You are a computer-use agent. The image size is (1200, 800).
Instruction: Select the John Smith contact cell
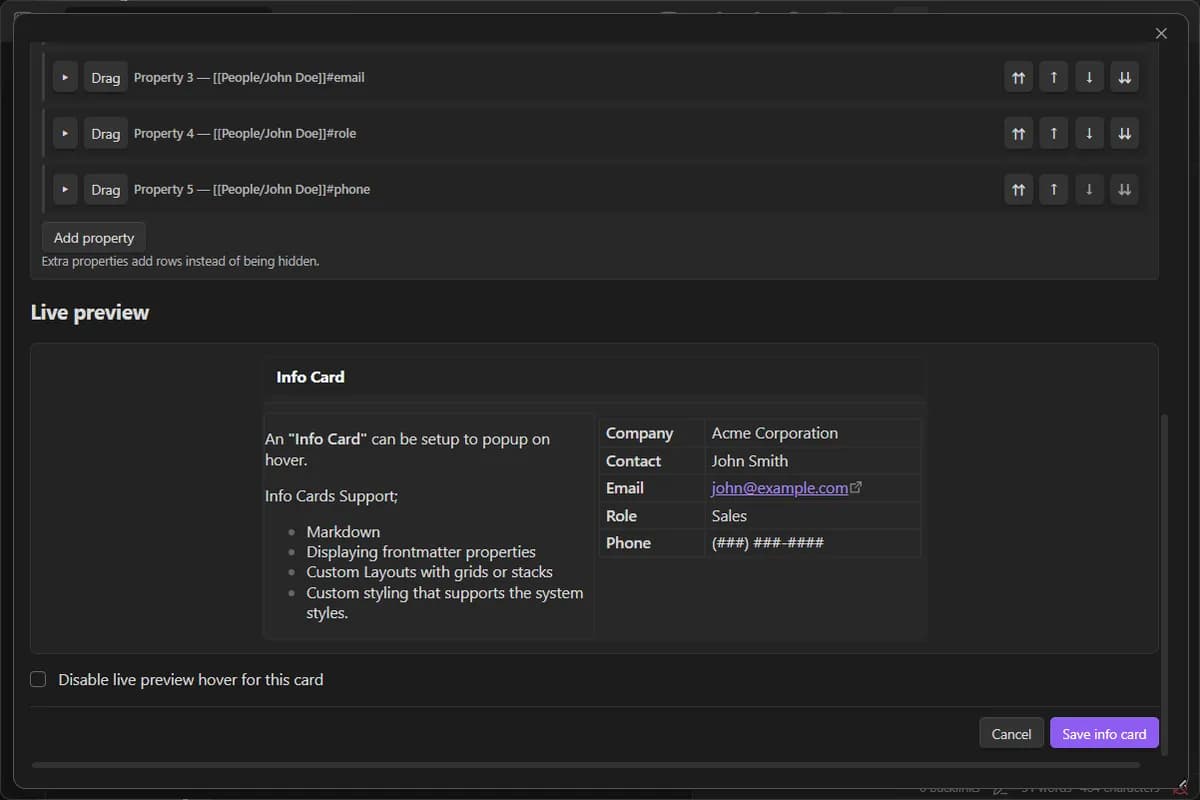click(x=812, y=461)
